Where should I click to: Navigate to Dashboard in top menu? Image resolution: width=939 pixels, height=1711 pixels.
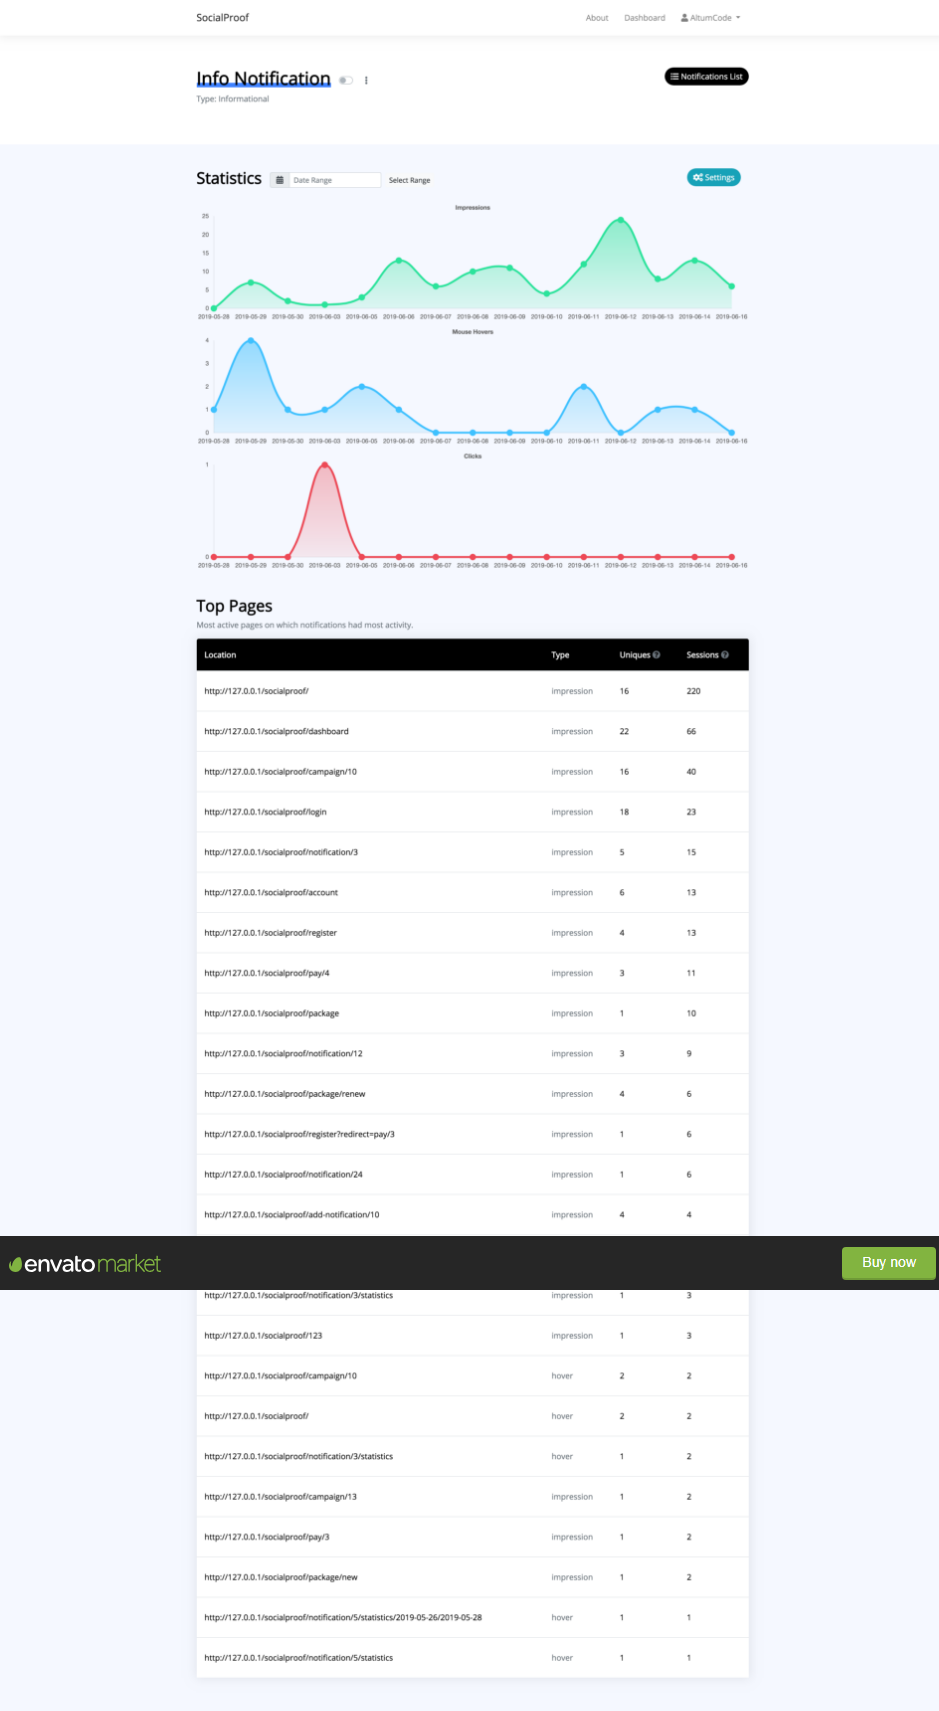(644, 18)
